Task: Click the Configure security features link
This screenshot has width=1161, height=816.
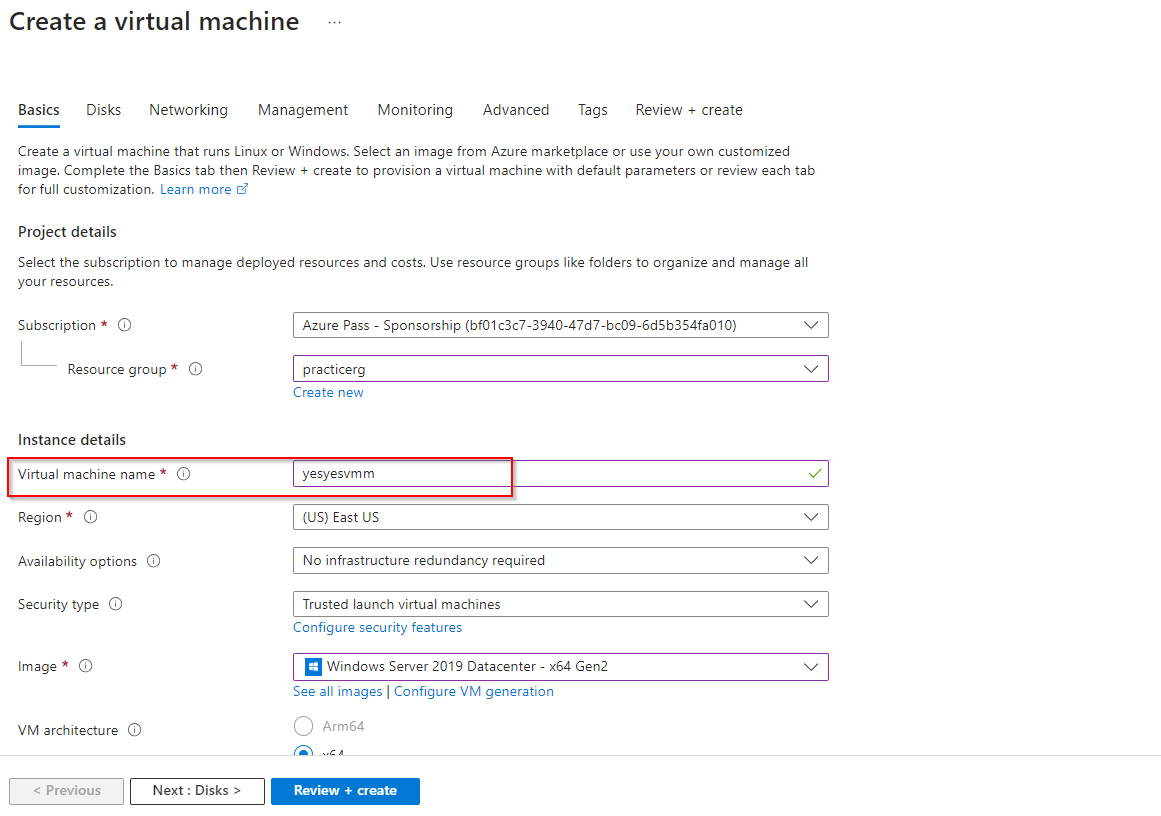Action: tap(377, 627)
